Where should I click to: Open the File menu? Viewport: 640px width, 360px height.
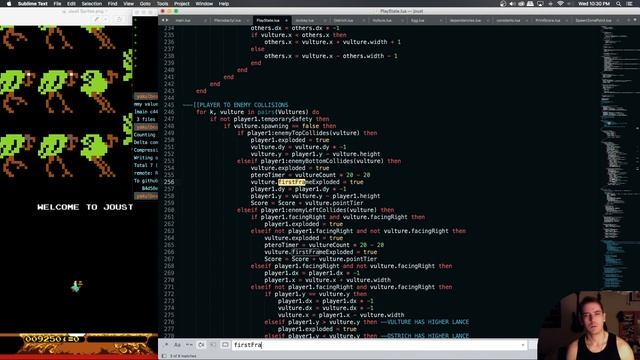[x=57, y=4]
